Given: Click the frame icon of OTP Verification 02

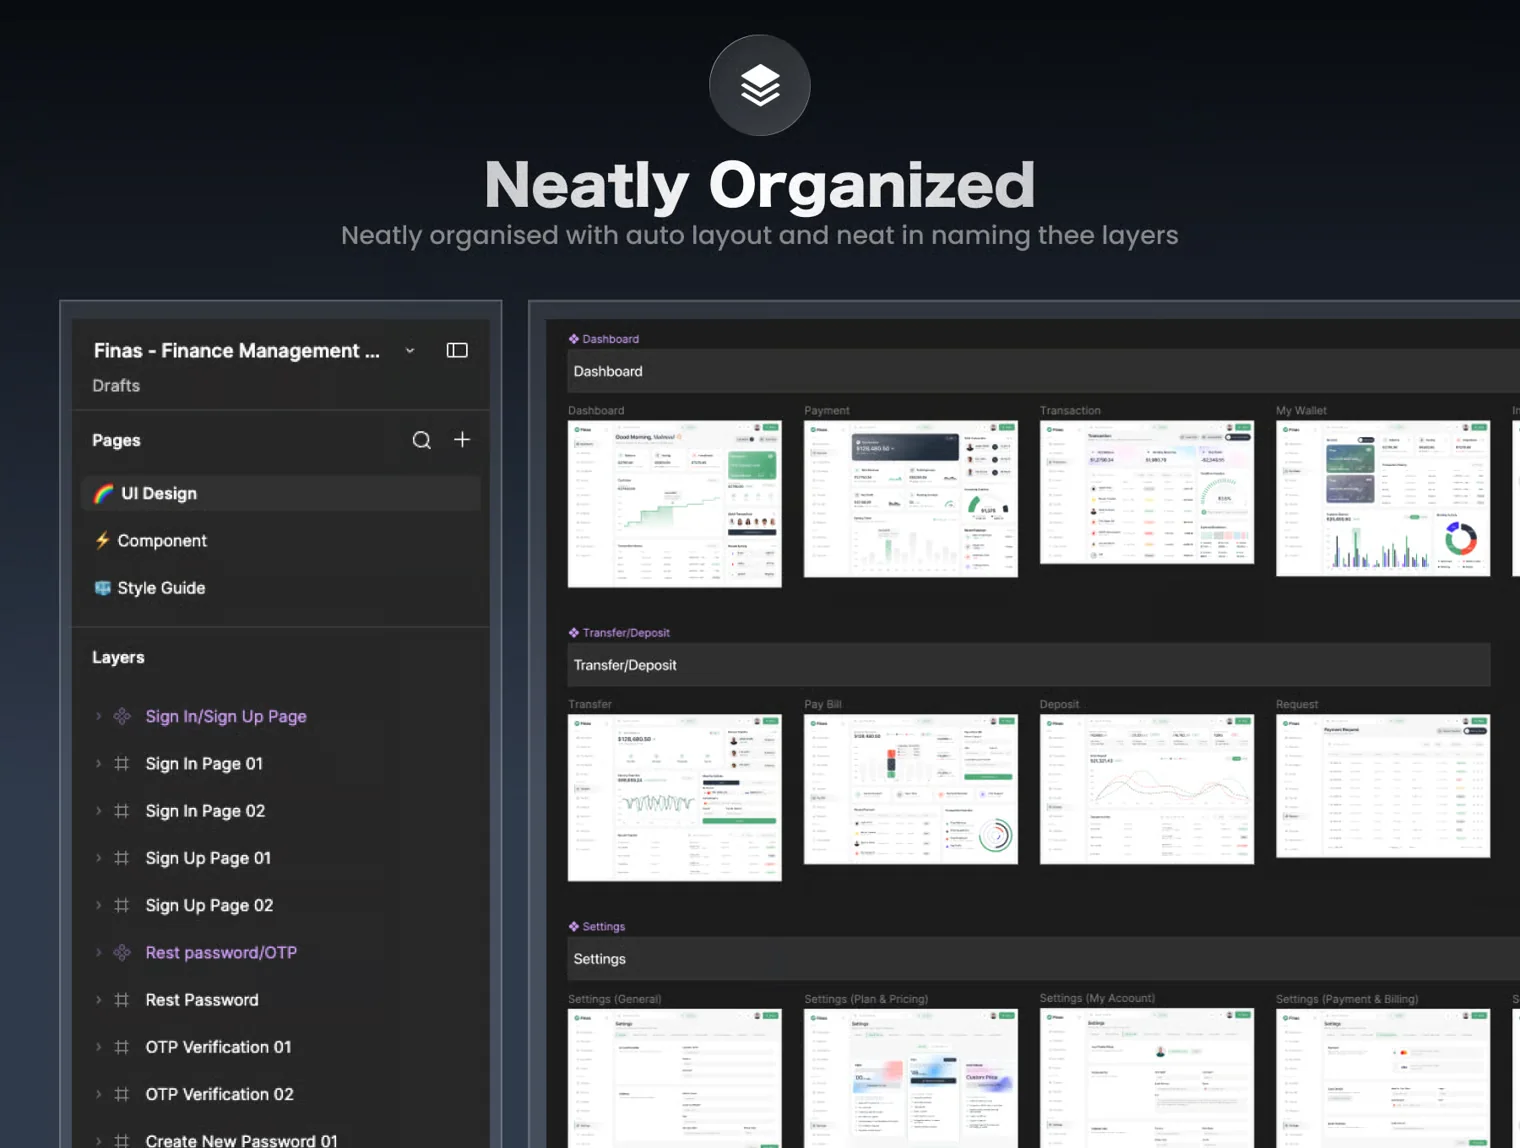Looking at the screenshot, I should (122, 1094).
